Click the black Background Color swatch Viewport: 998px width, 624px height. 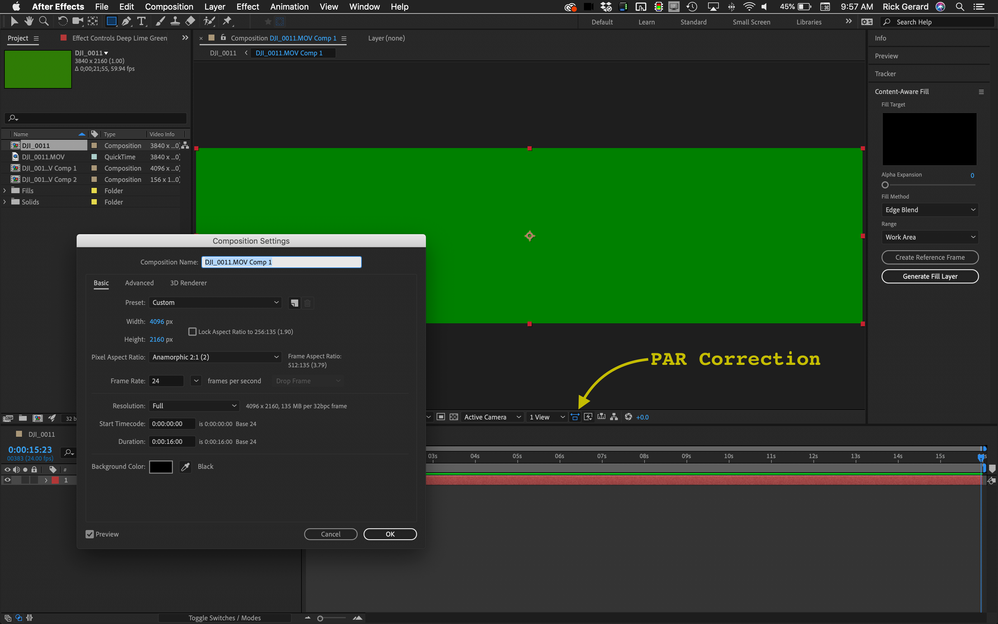click(x=160, y=465)
